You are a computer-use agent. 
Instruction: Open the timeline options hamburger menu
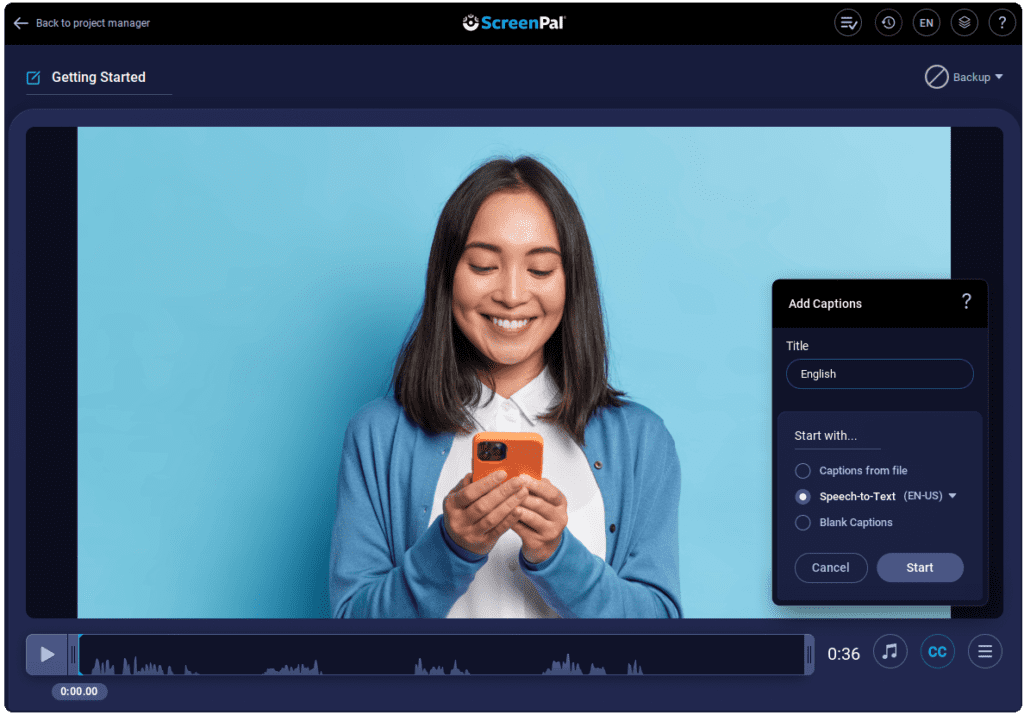click(x=985, y=651)
